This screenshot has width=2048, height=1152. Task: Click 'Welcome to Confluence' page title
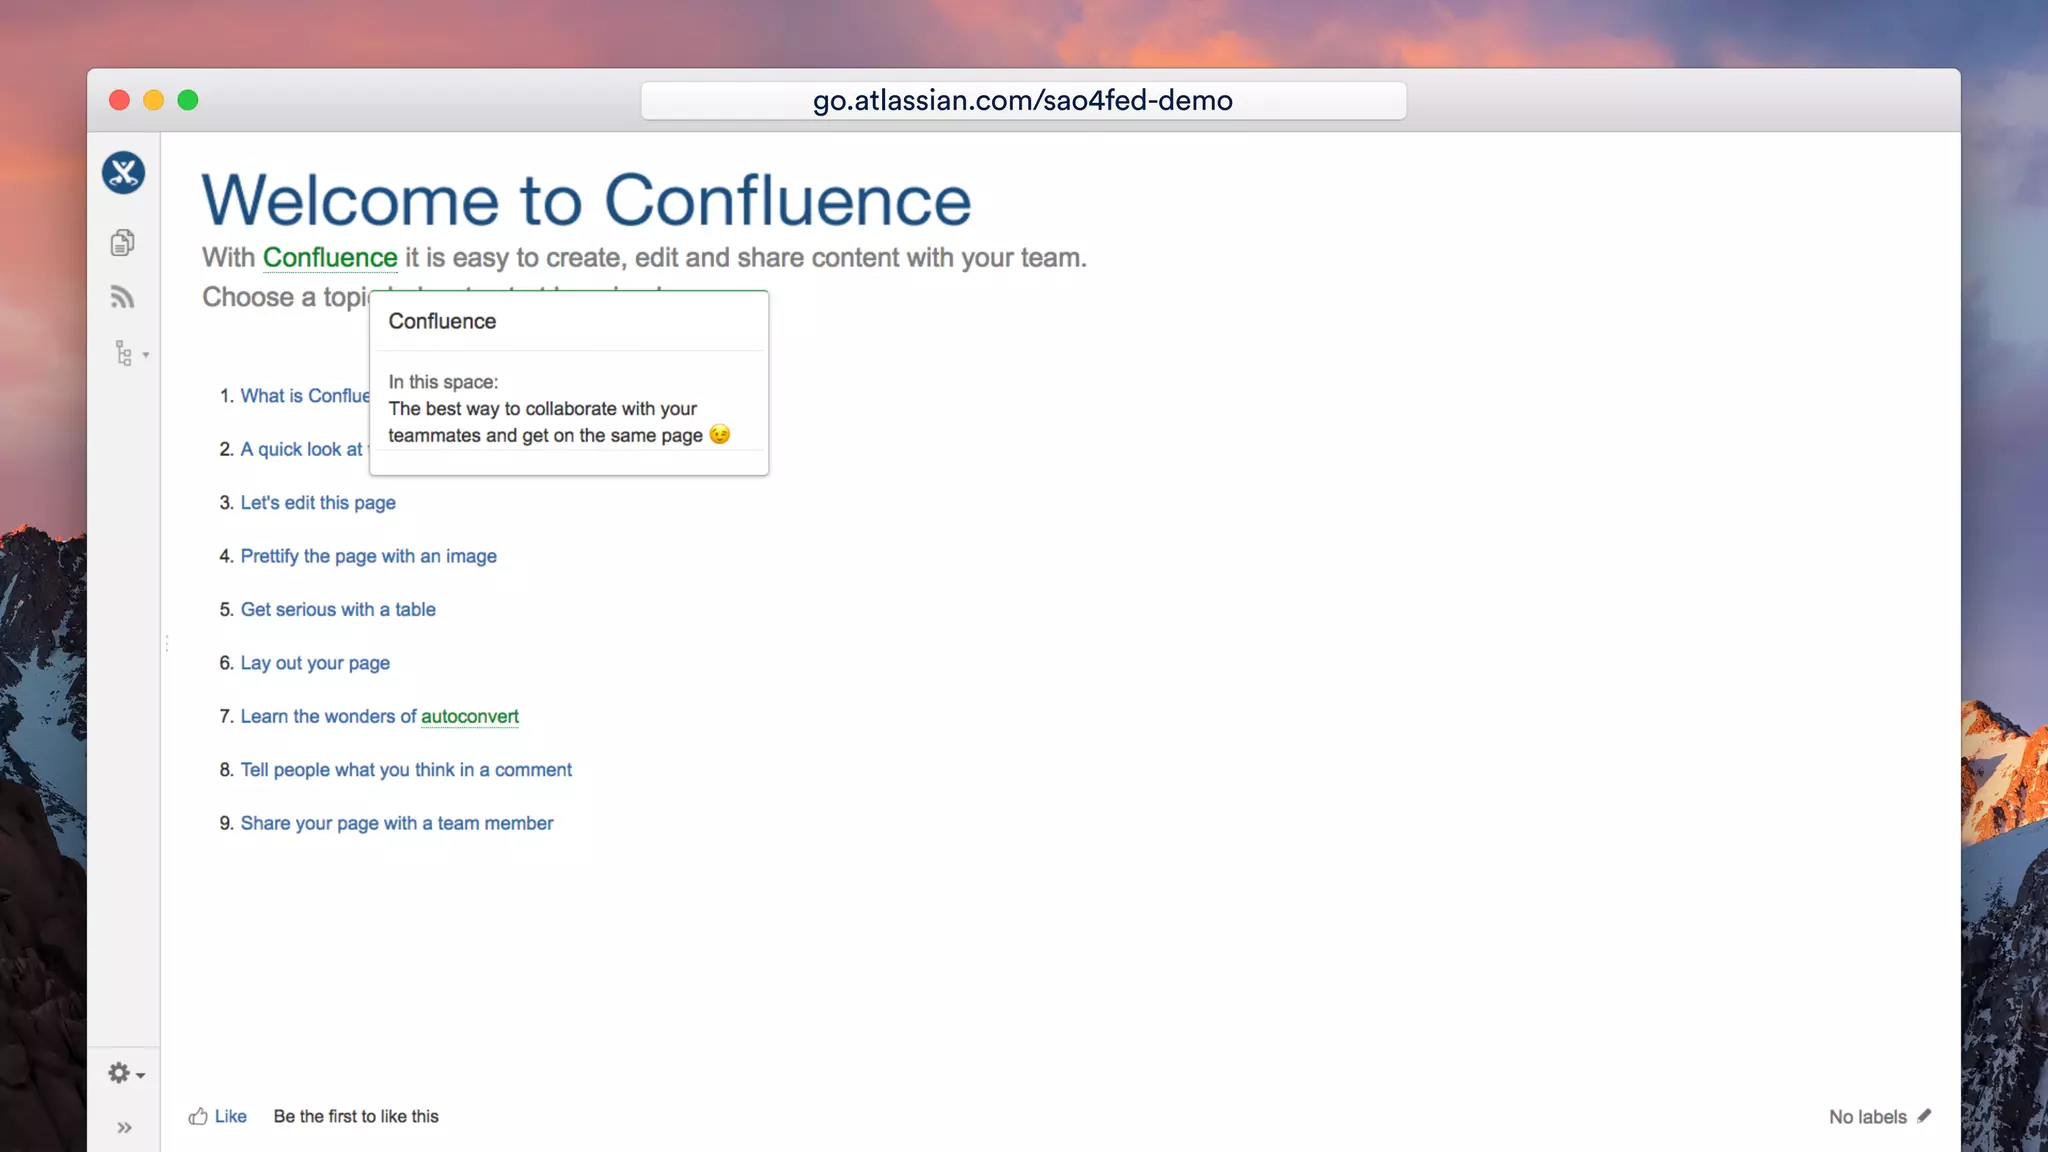tap(586, 200)
